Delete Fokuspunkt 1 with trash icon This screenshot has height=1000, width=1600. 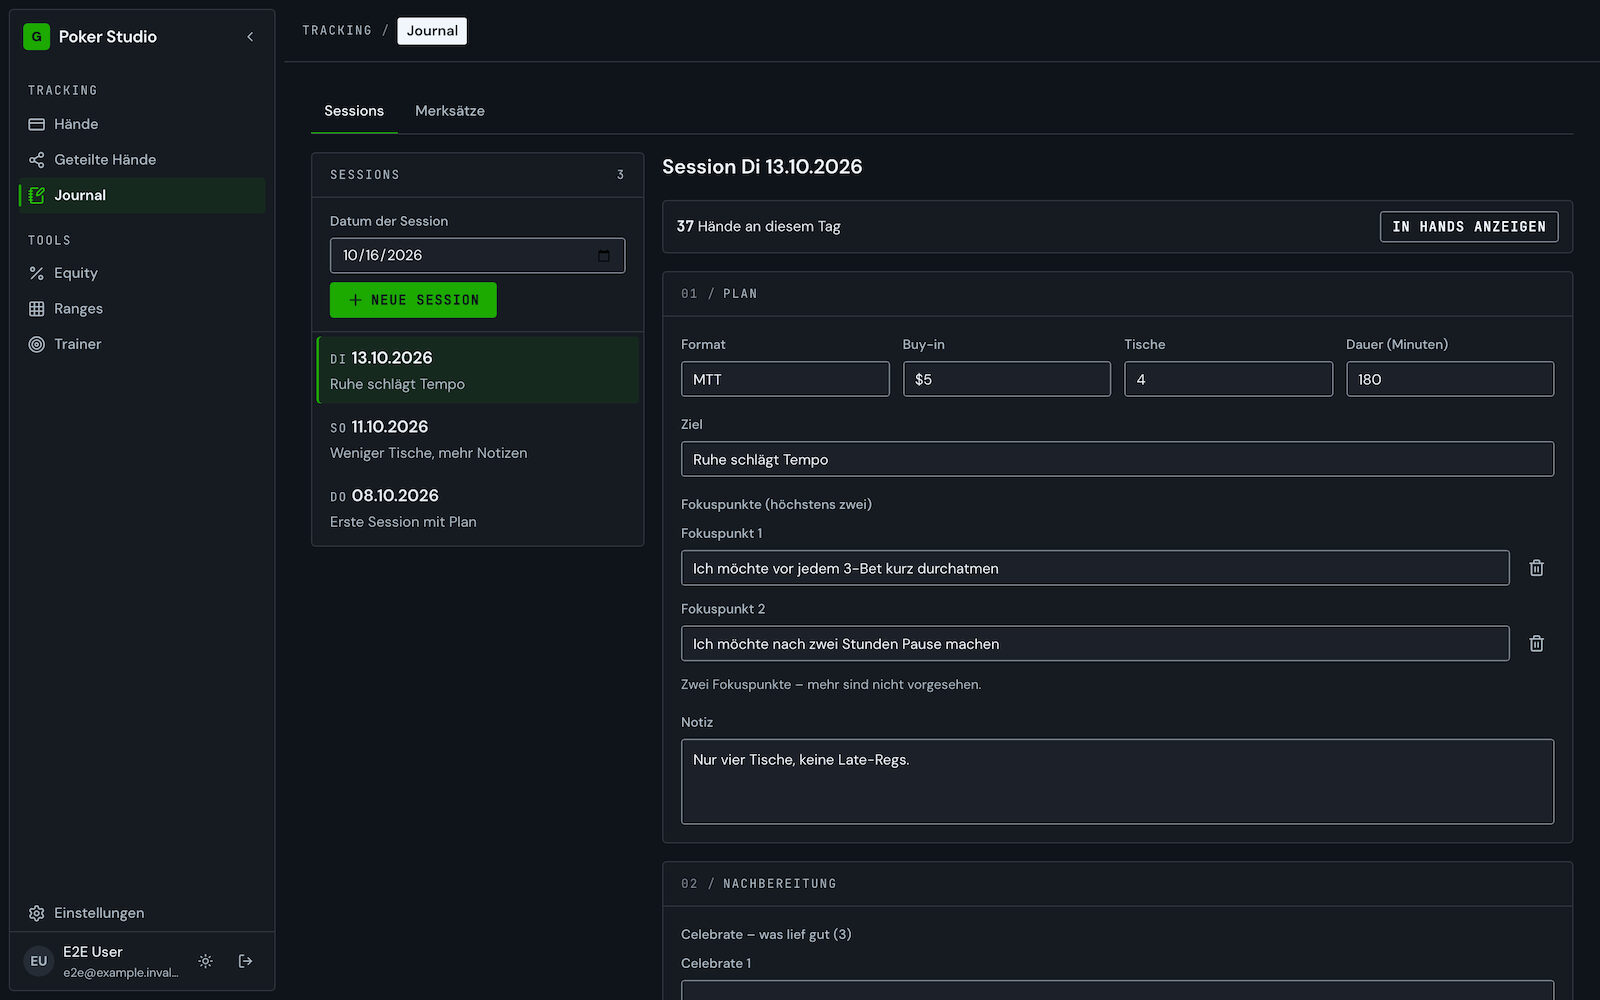[x=1537, y=568]
